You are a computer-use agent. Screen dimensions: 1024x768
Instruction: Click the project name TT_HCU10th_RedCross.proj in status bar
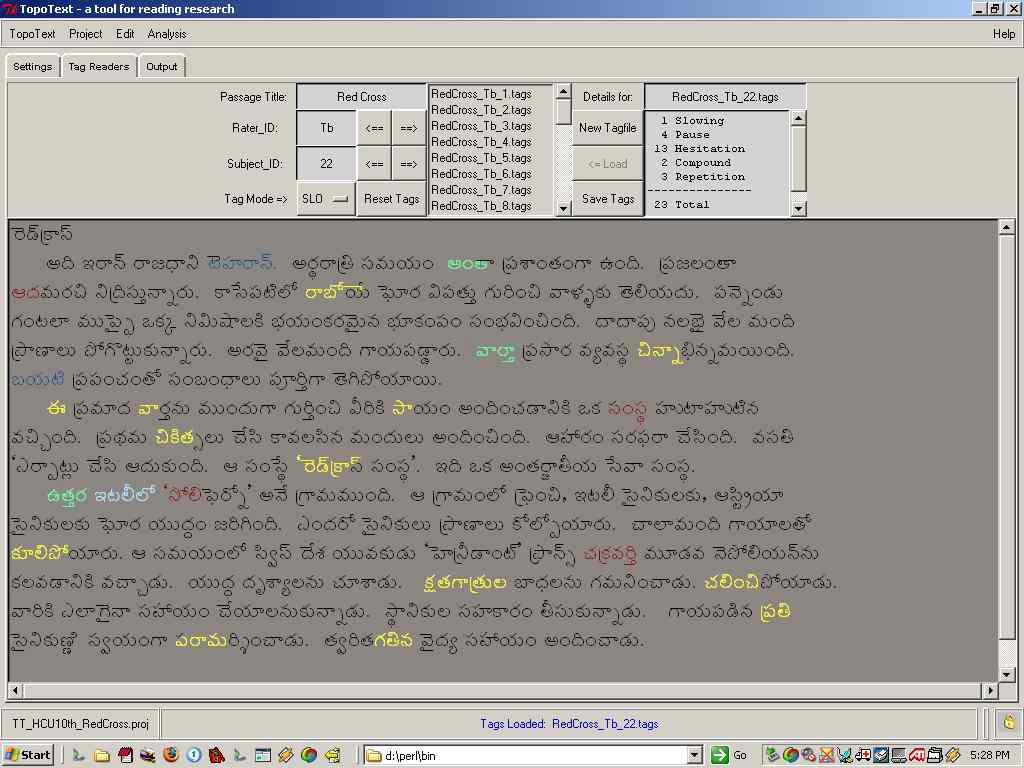click(80, 724)
